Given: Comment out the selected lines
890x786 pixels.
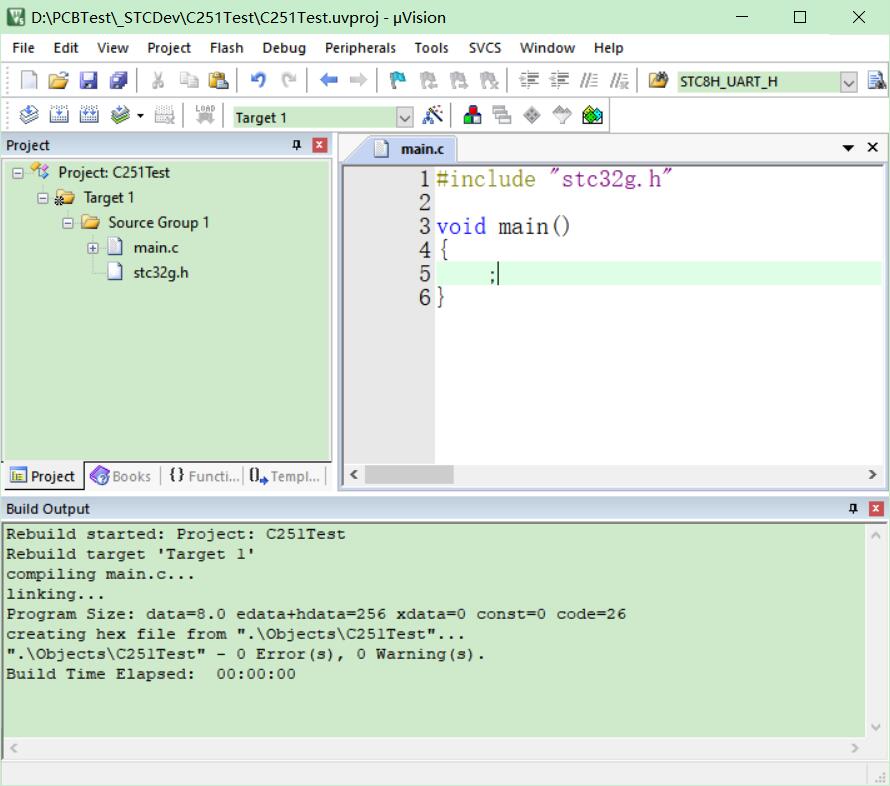Looking at the screenshot, I should (x=589, y=81).
